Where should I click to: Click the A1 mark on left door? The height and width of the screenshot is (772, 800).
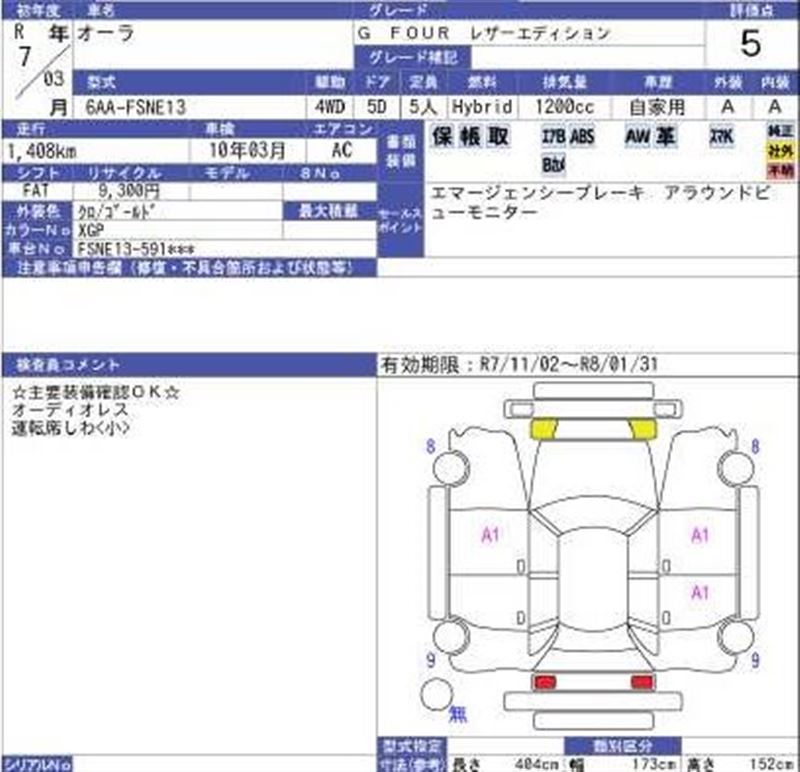tap(490, 535)
